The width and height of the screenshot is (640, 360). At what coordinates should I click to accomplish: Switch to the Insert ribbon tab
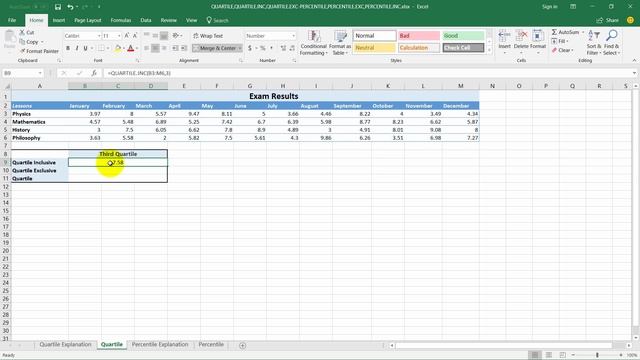pos(59,20)
